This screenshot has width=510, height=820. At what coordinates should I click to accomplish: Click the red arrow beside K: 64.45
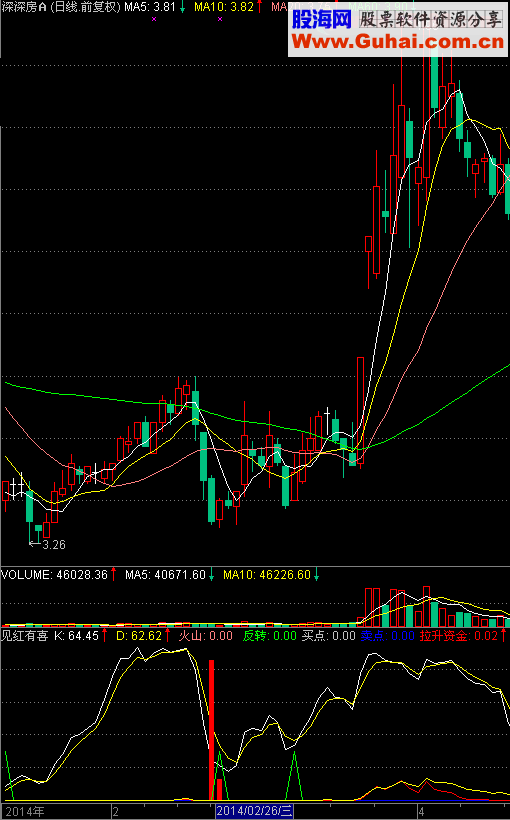[104, 636]
